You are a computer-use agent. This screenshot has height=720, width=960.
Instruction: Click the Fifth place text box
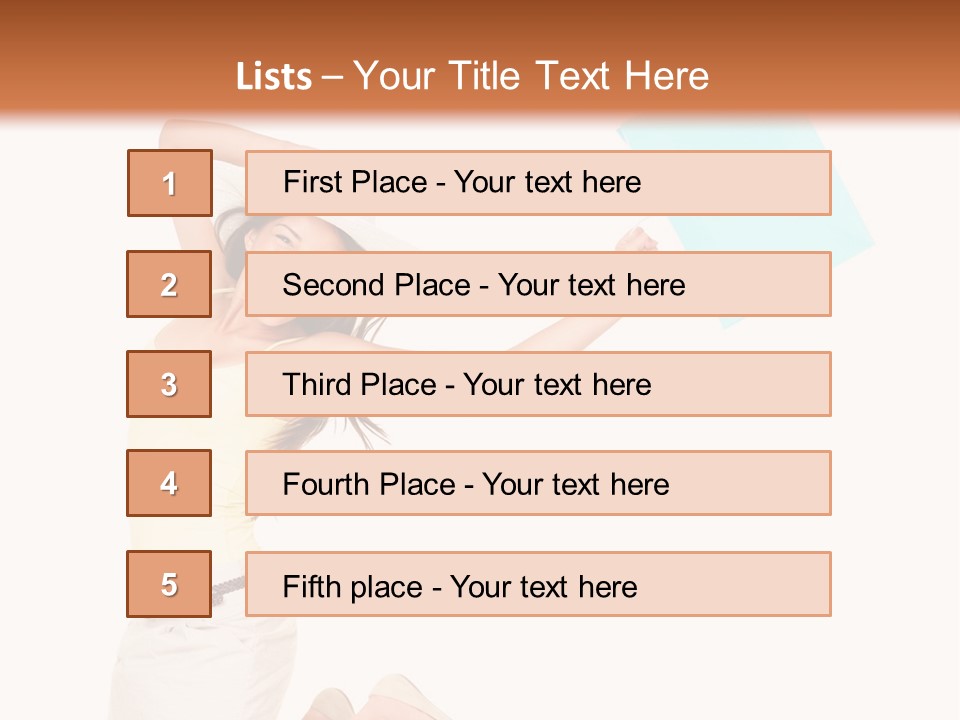point(538,584)
